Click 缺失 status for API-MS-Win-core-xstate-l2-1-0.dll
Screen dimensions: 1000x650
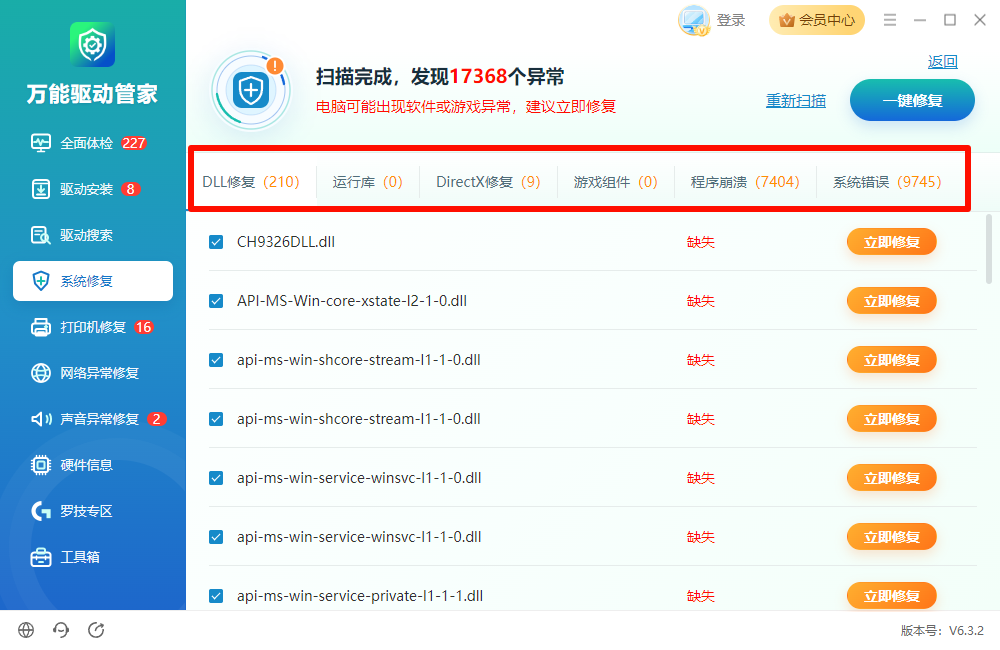[700, 301]
